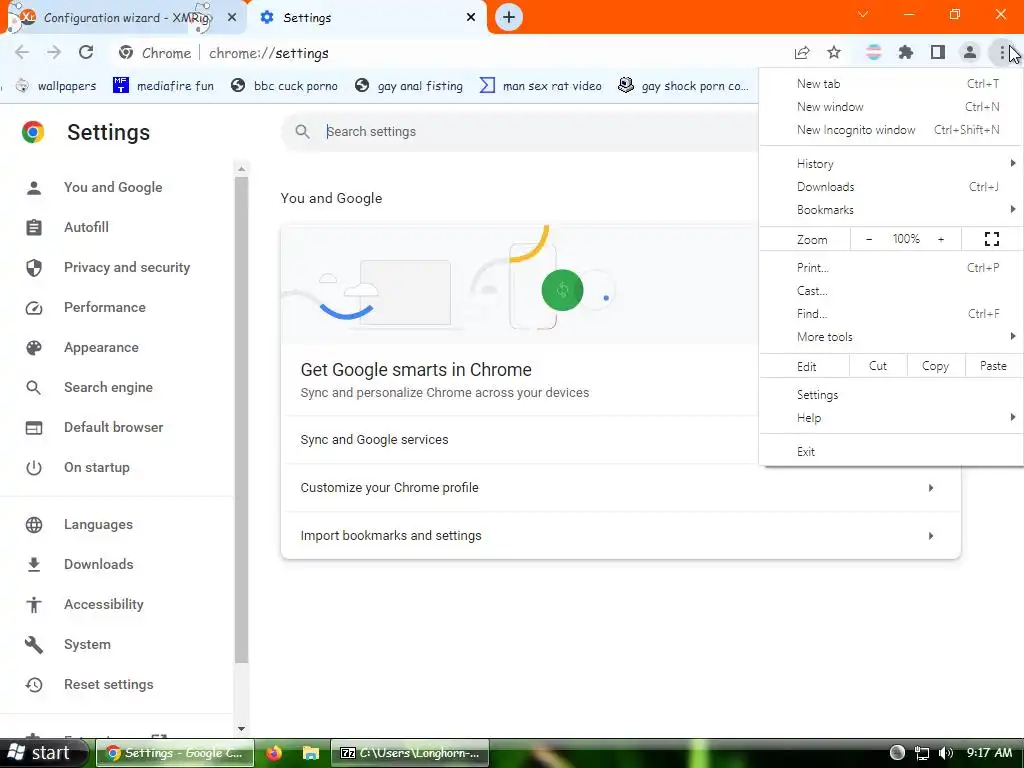Decrease zoom with minus button
Screen dimensions: 1024x768
tap(869, 239)
